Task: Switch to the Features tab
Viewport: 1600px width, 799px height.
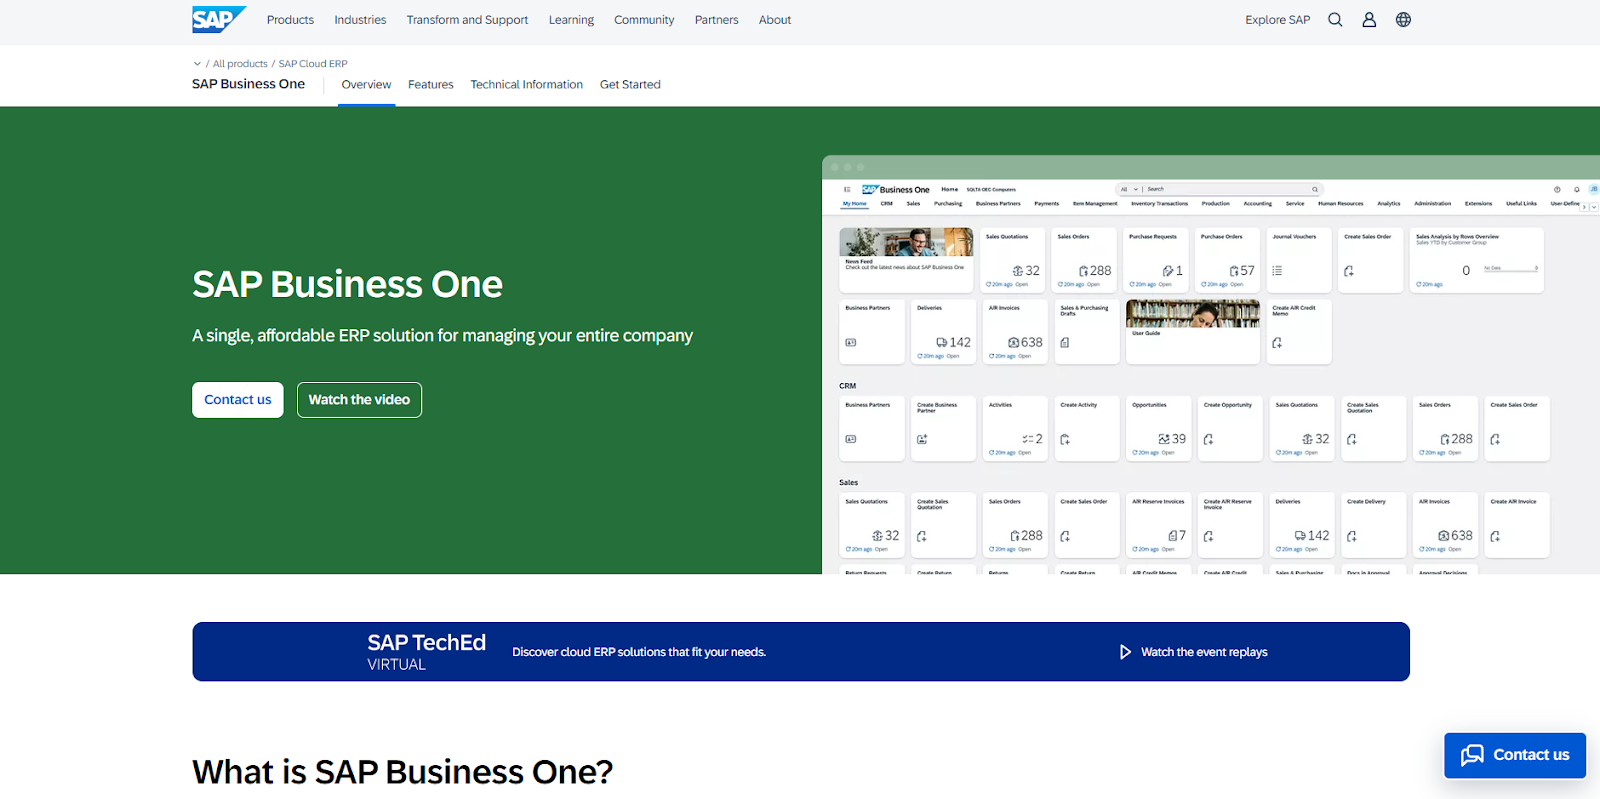Action: point(431,85)
